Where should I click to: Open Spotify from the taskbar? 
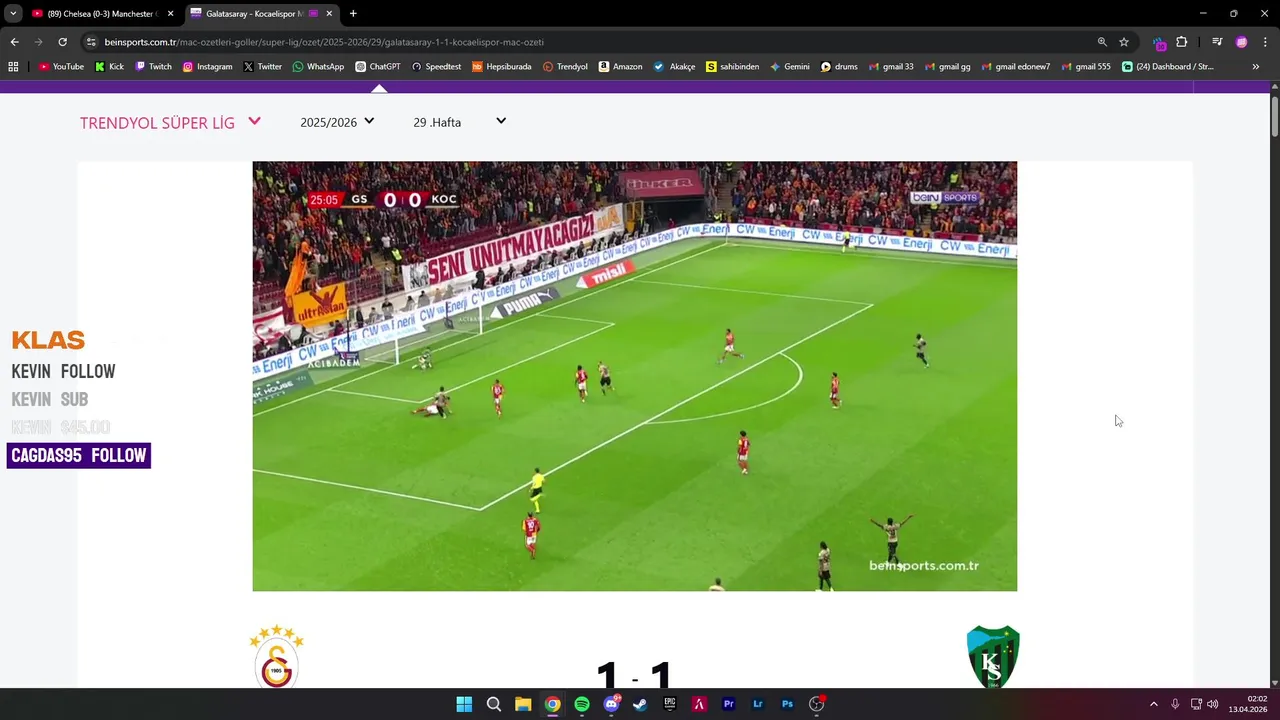pos(582,704)
